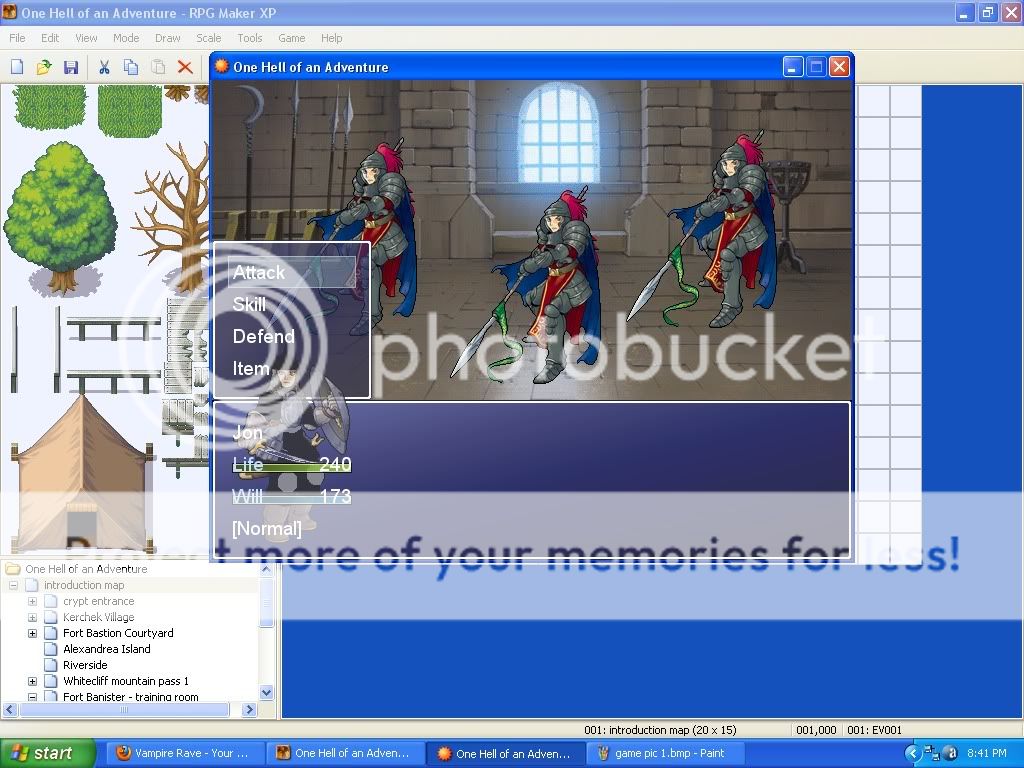Expand the Kerchek Village map node

(32, 617)
